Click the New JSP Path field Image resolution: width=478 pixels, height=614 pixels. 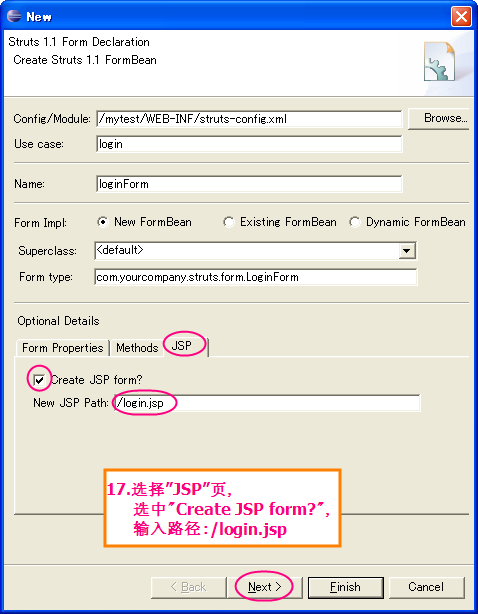click(266, 403)
